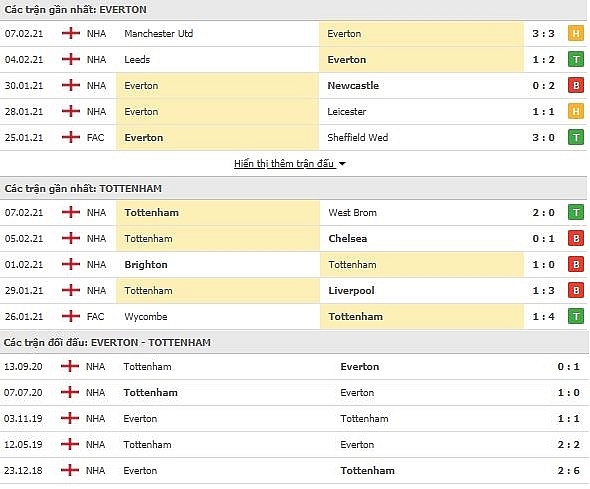Screen dimensions: 590x489
Task: Click England flag on 13.09.20 head-to-head row
Action: tap(70, 366)
